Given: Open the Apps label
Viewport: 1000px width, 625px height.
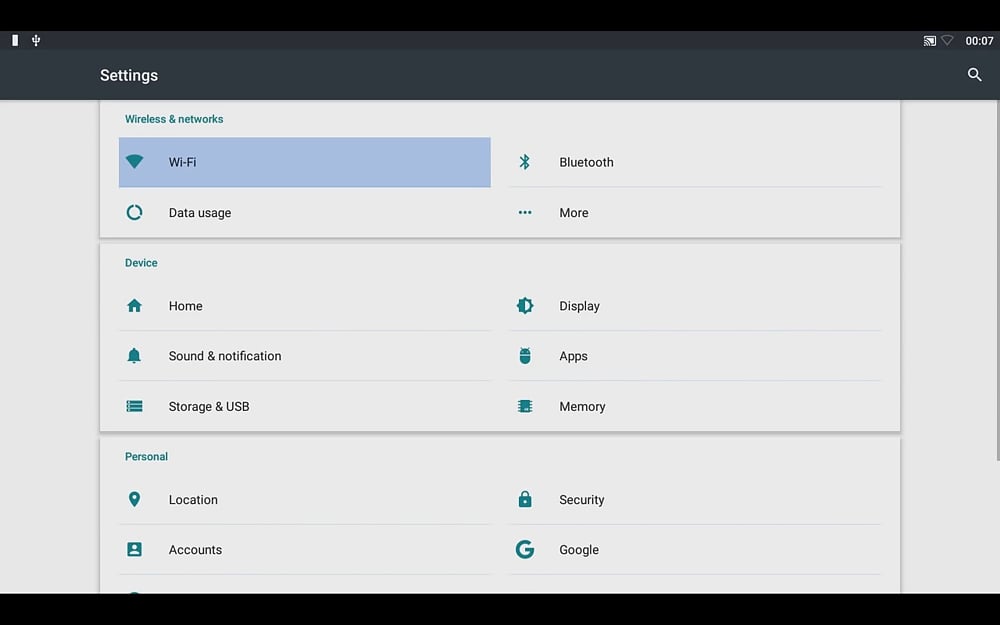Looking at the screenshot, I should (573, 357).
